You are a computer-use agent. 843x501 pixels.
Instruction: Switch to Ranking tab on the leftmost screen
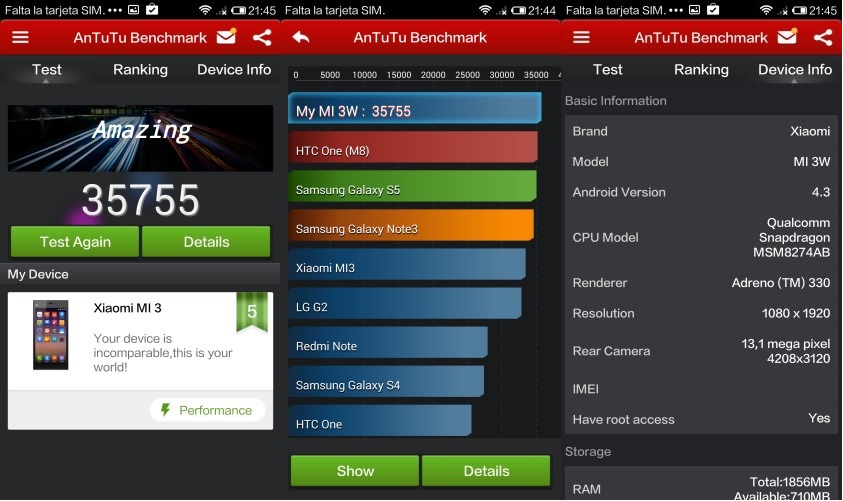click(x=140, y=70)
